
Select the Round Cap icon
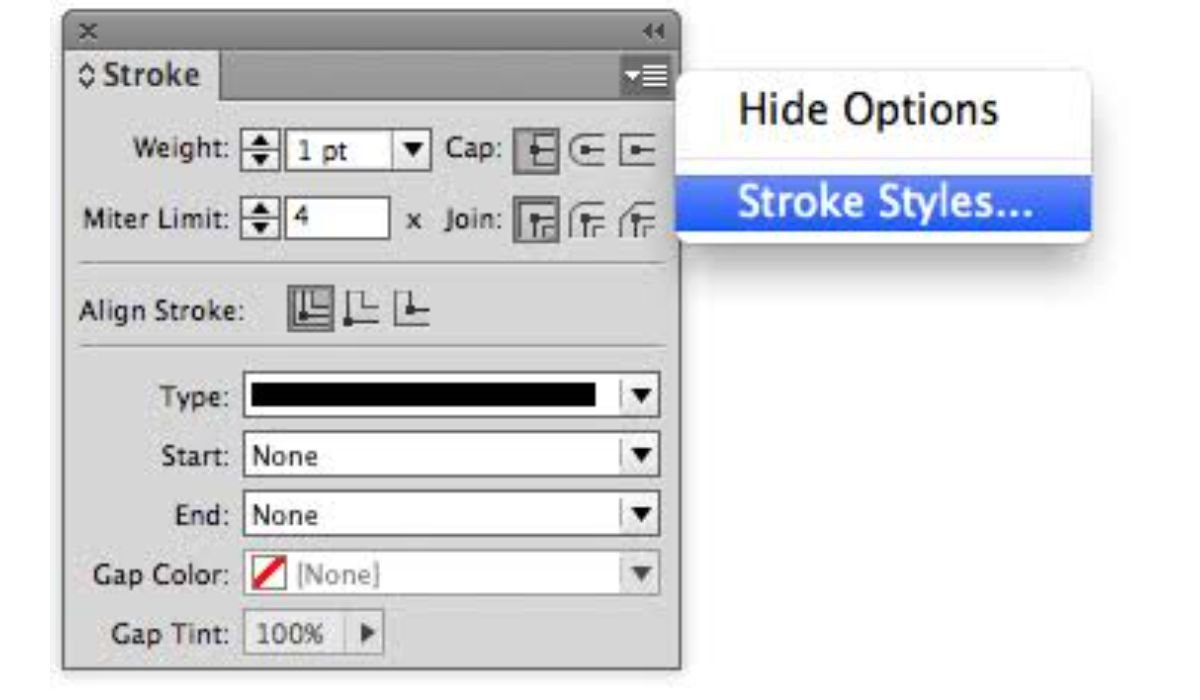tap(583, 150)
